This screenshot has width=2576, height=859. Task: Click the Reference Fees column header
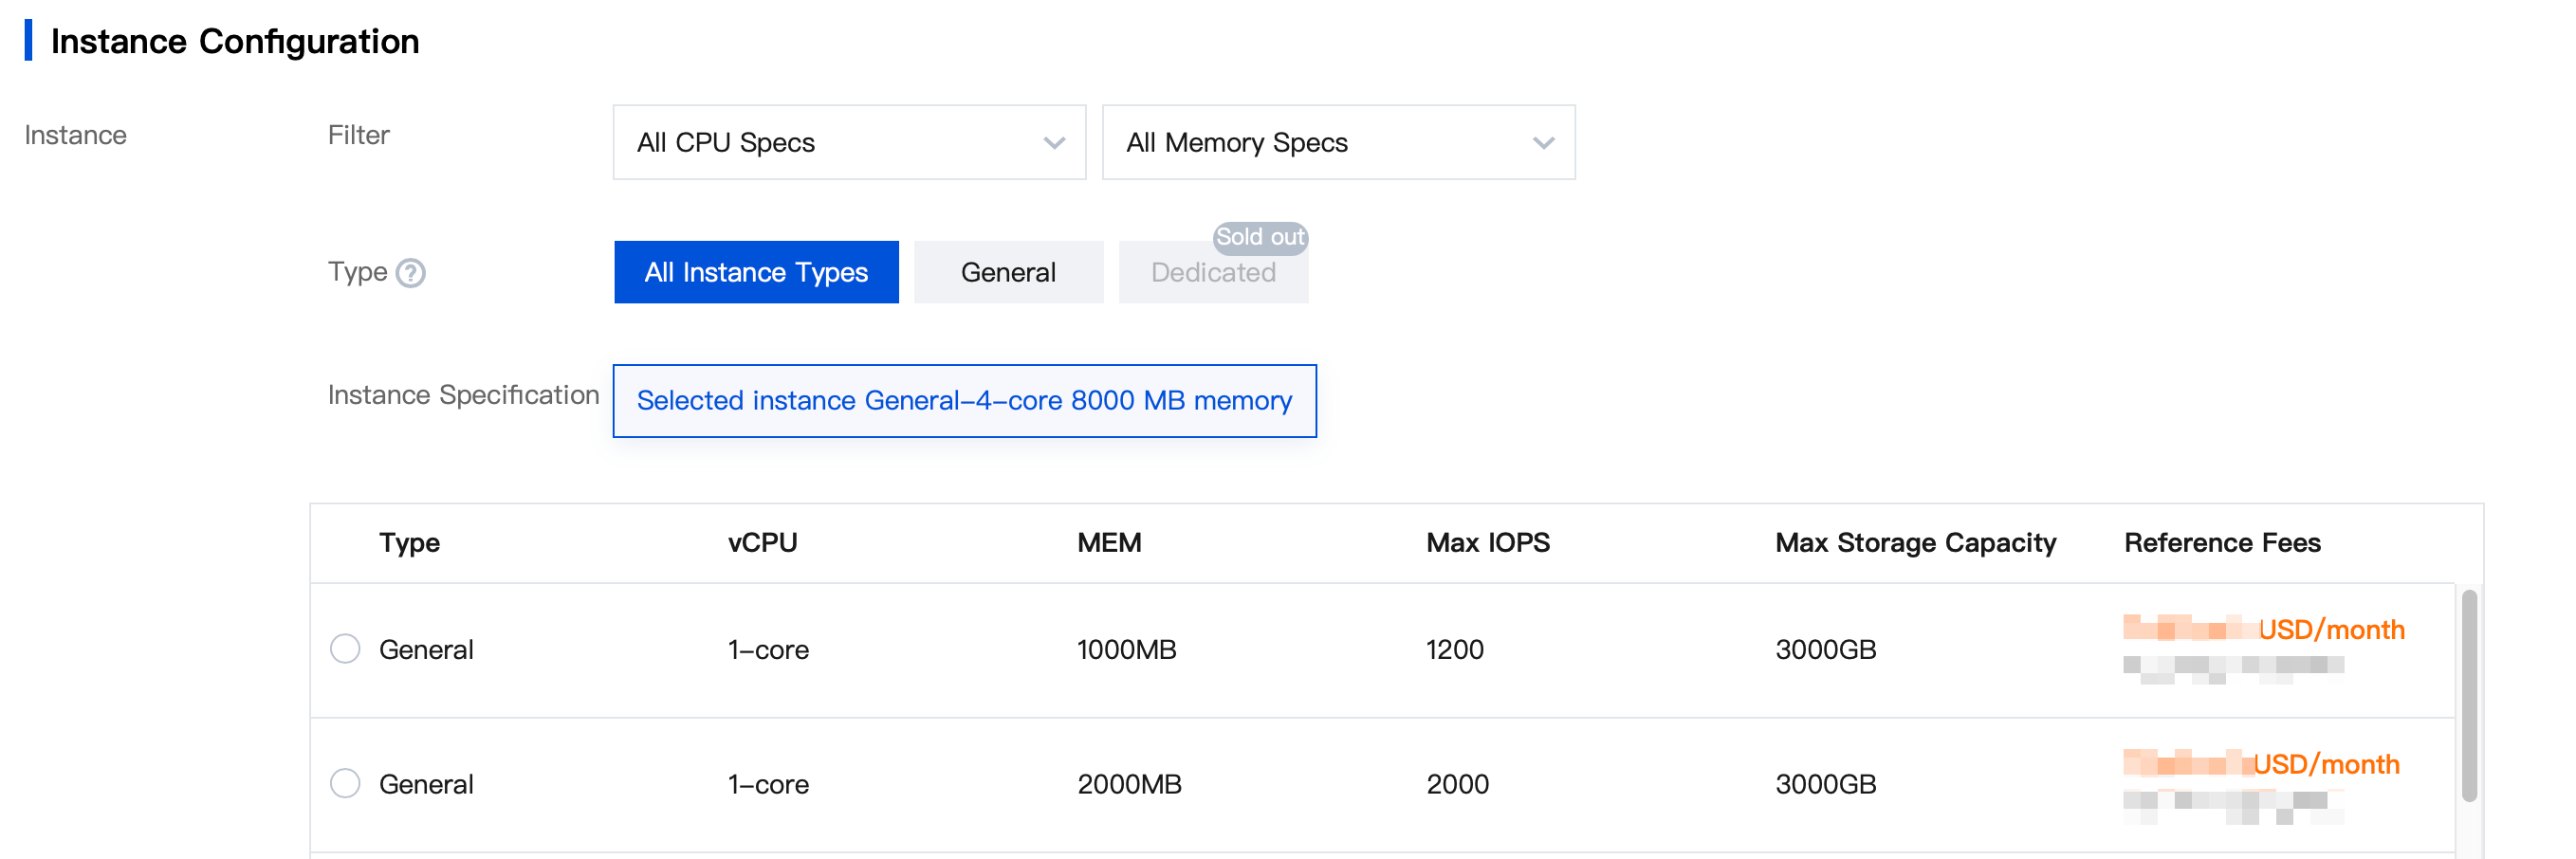2222,543
